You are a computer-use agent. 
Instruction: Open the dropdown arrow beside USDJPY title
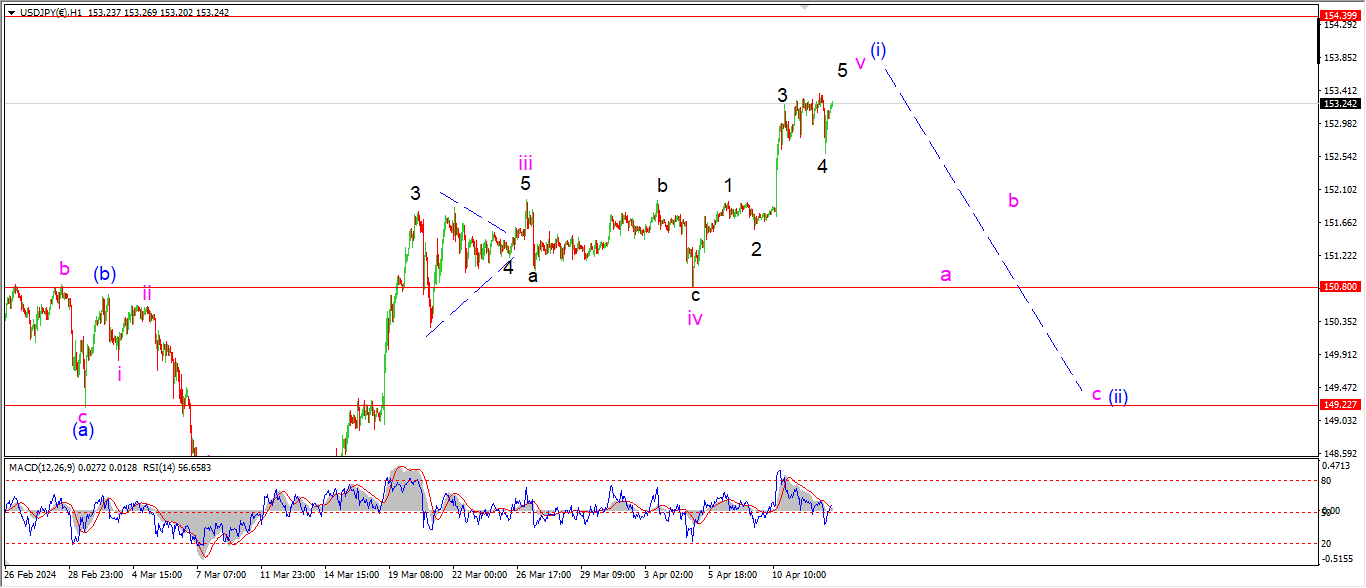pos(11,12)
